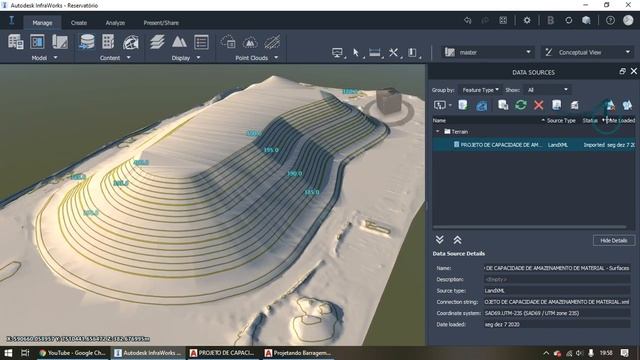
Task: Click the InfraWorks home logo icon
Action: [11, 20]
